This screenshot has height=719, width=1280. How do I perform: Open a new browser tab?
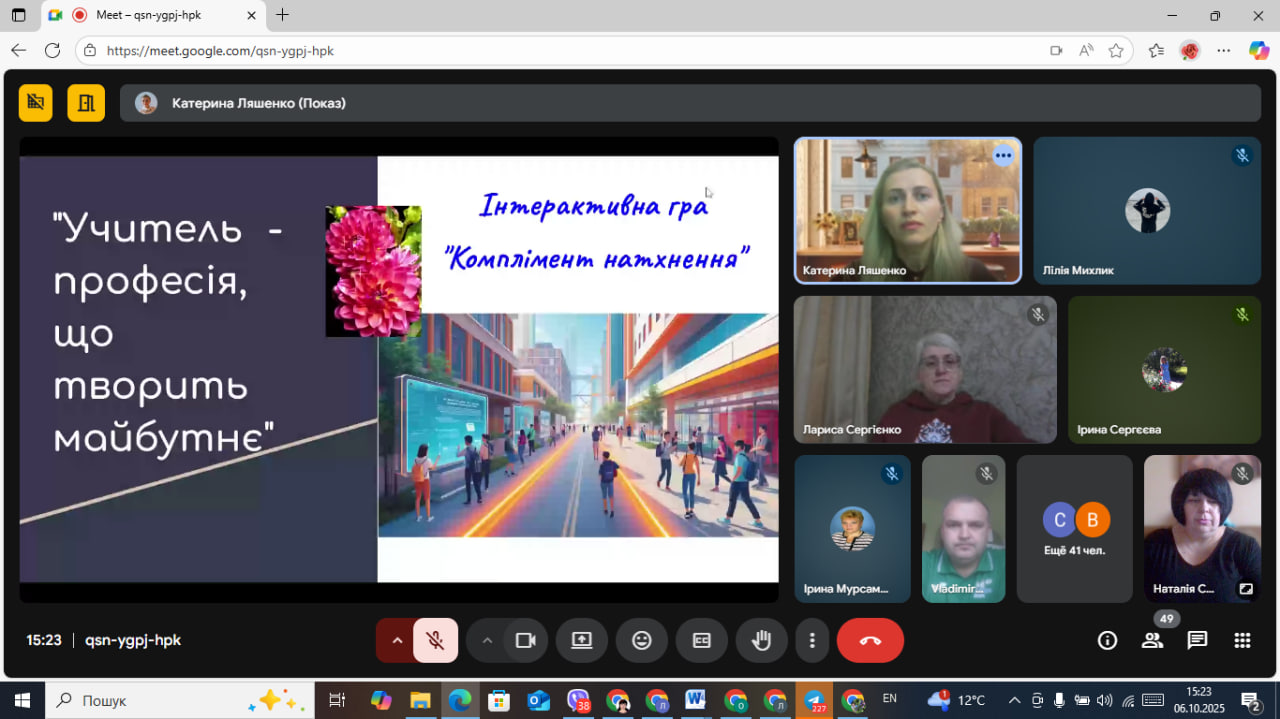coord(283,15)
